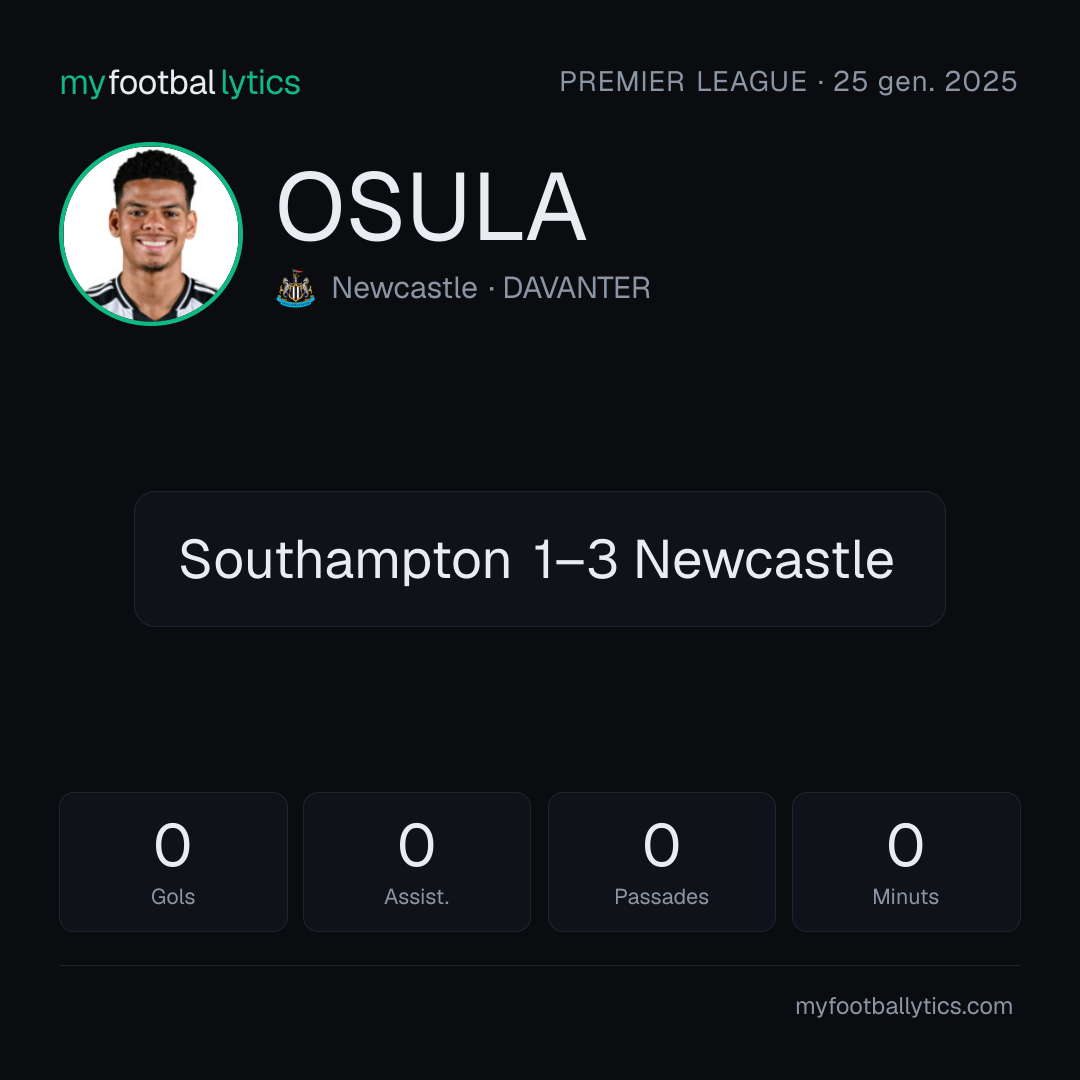This screenshot has width=1080, height=1080.
Task: Select the Newcastle team name text
Action: [x=404, y=288]
